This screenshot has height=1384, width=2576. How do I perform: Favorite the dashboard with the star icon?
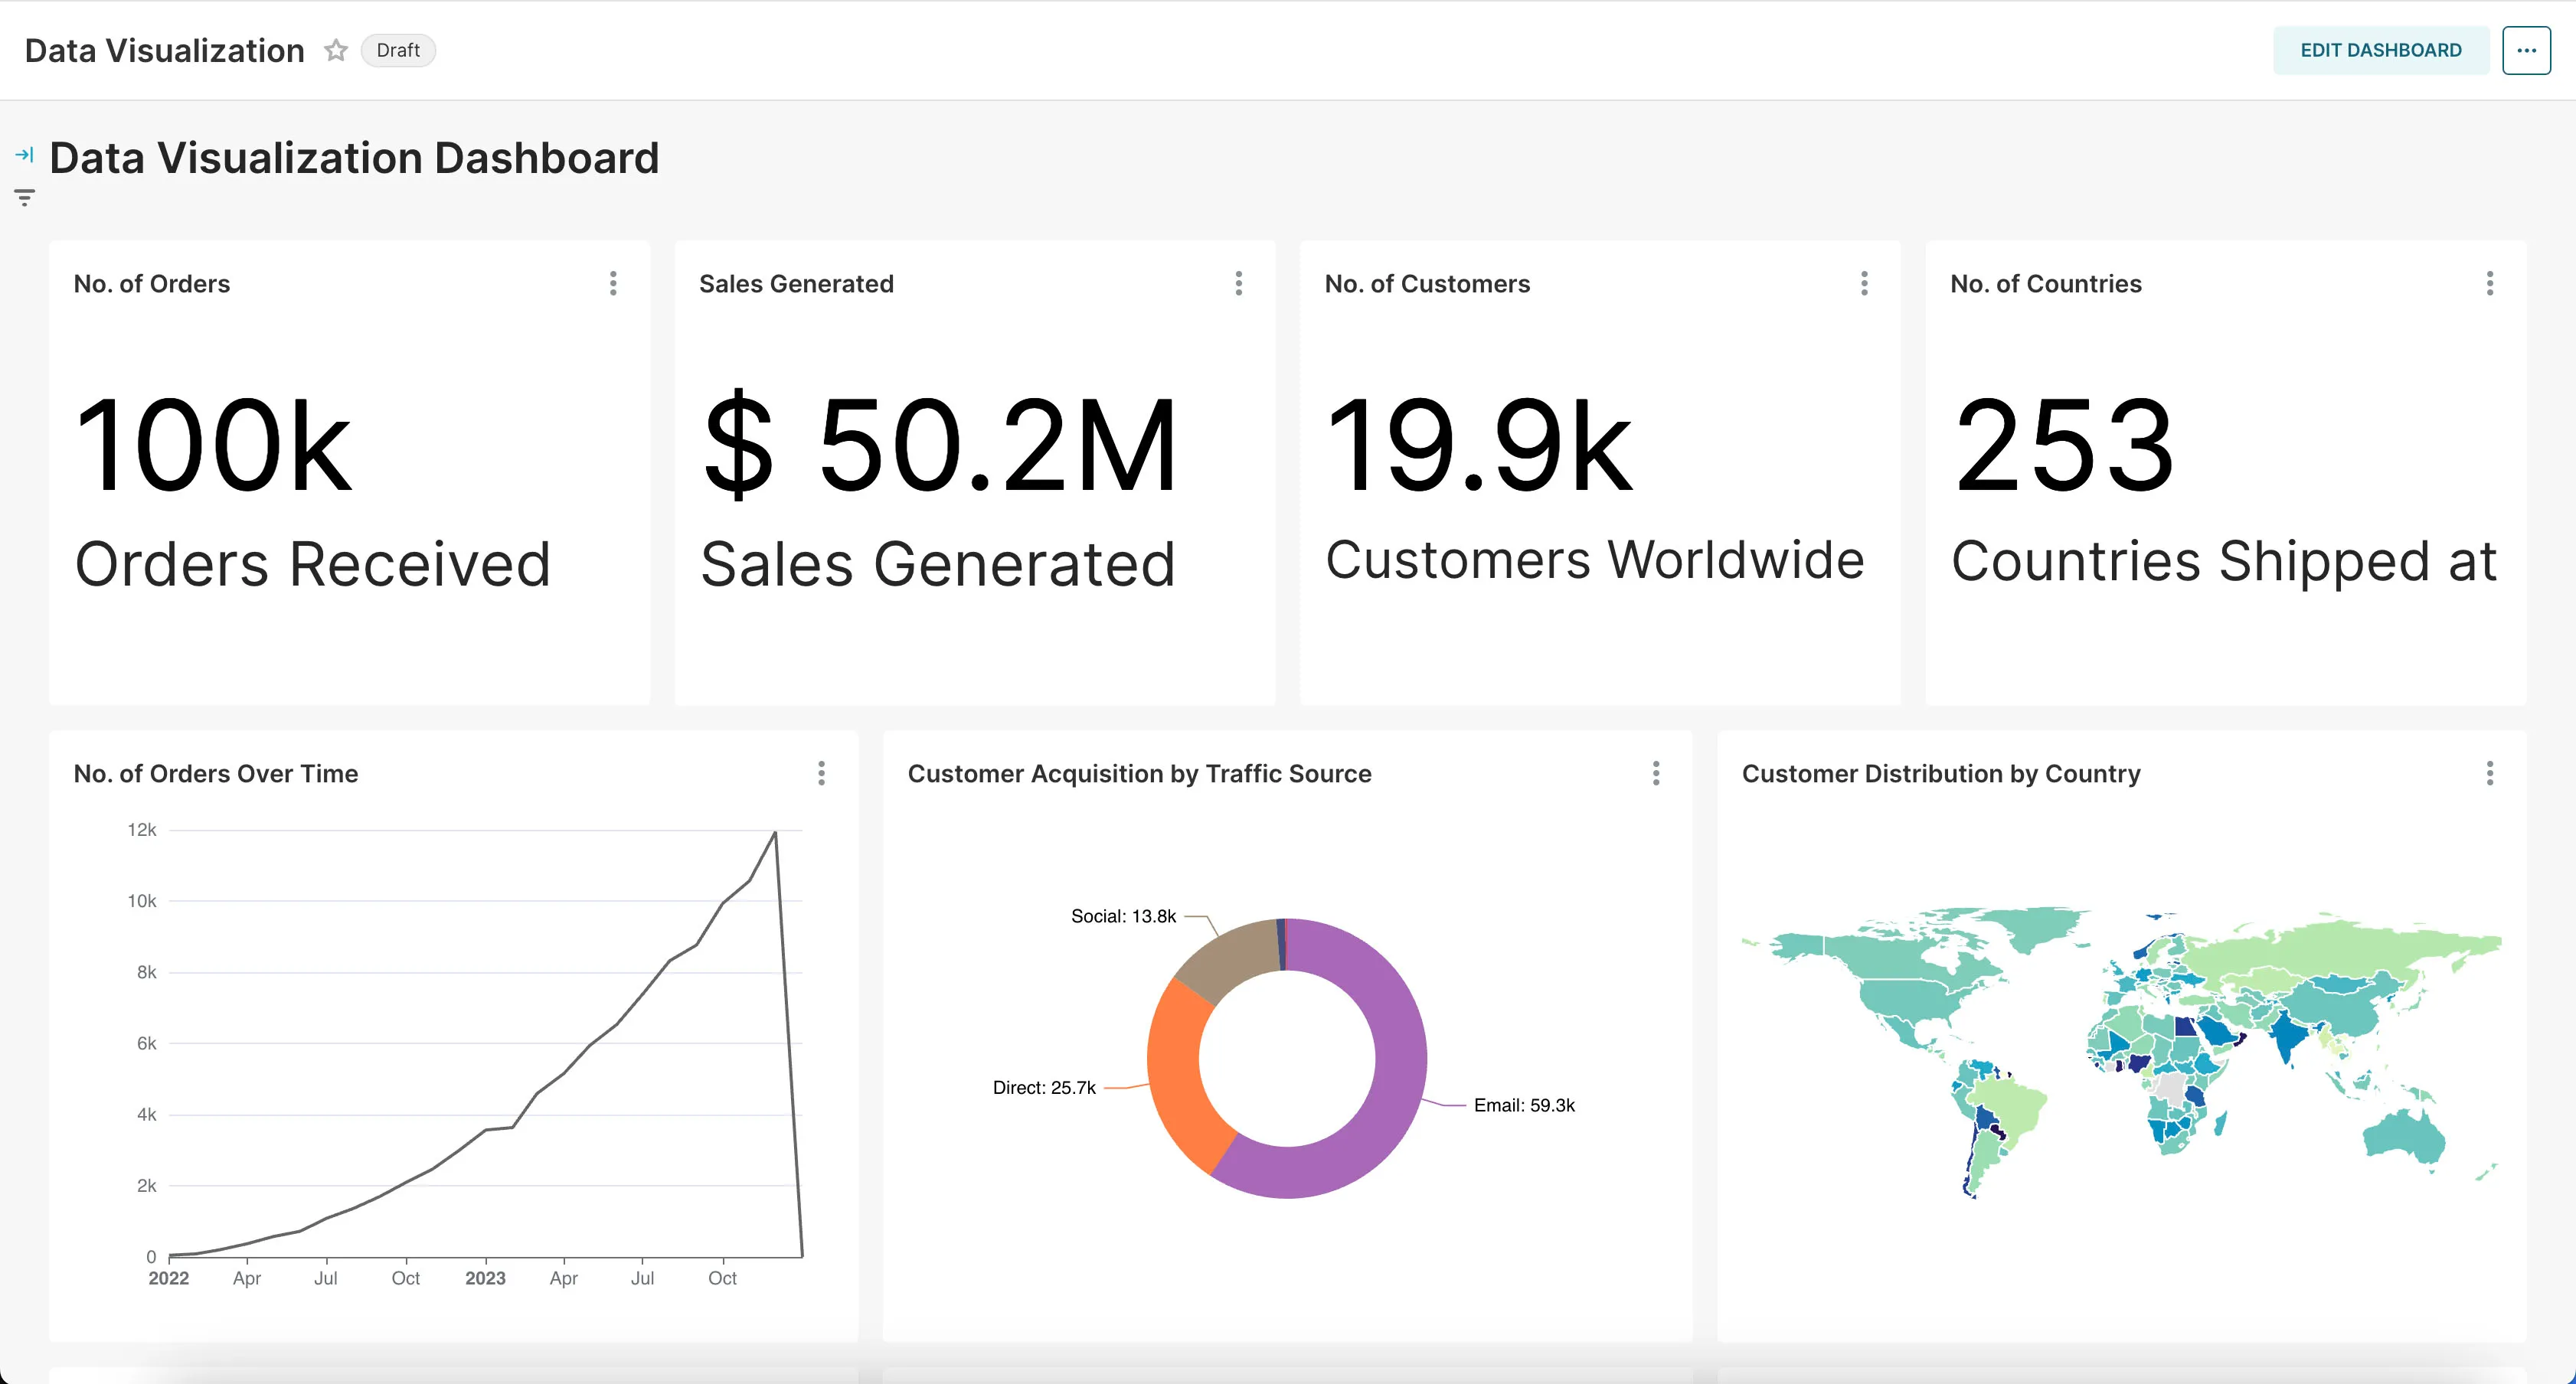[336, 50]
